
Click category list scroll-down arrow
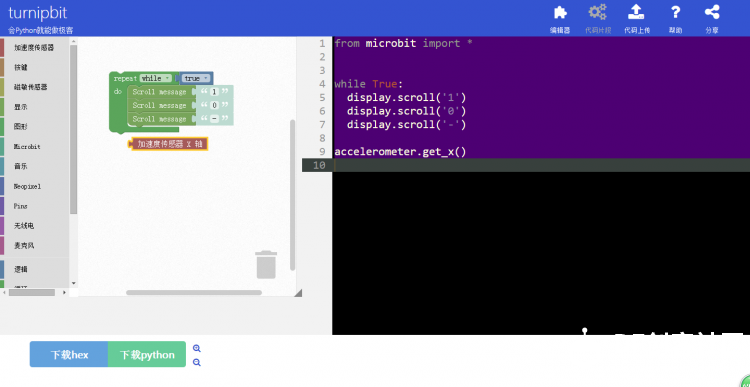(74, 283)
